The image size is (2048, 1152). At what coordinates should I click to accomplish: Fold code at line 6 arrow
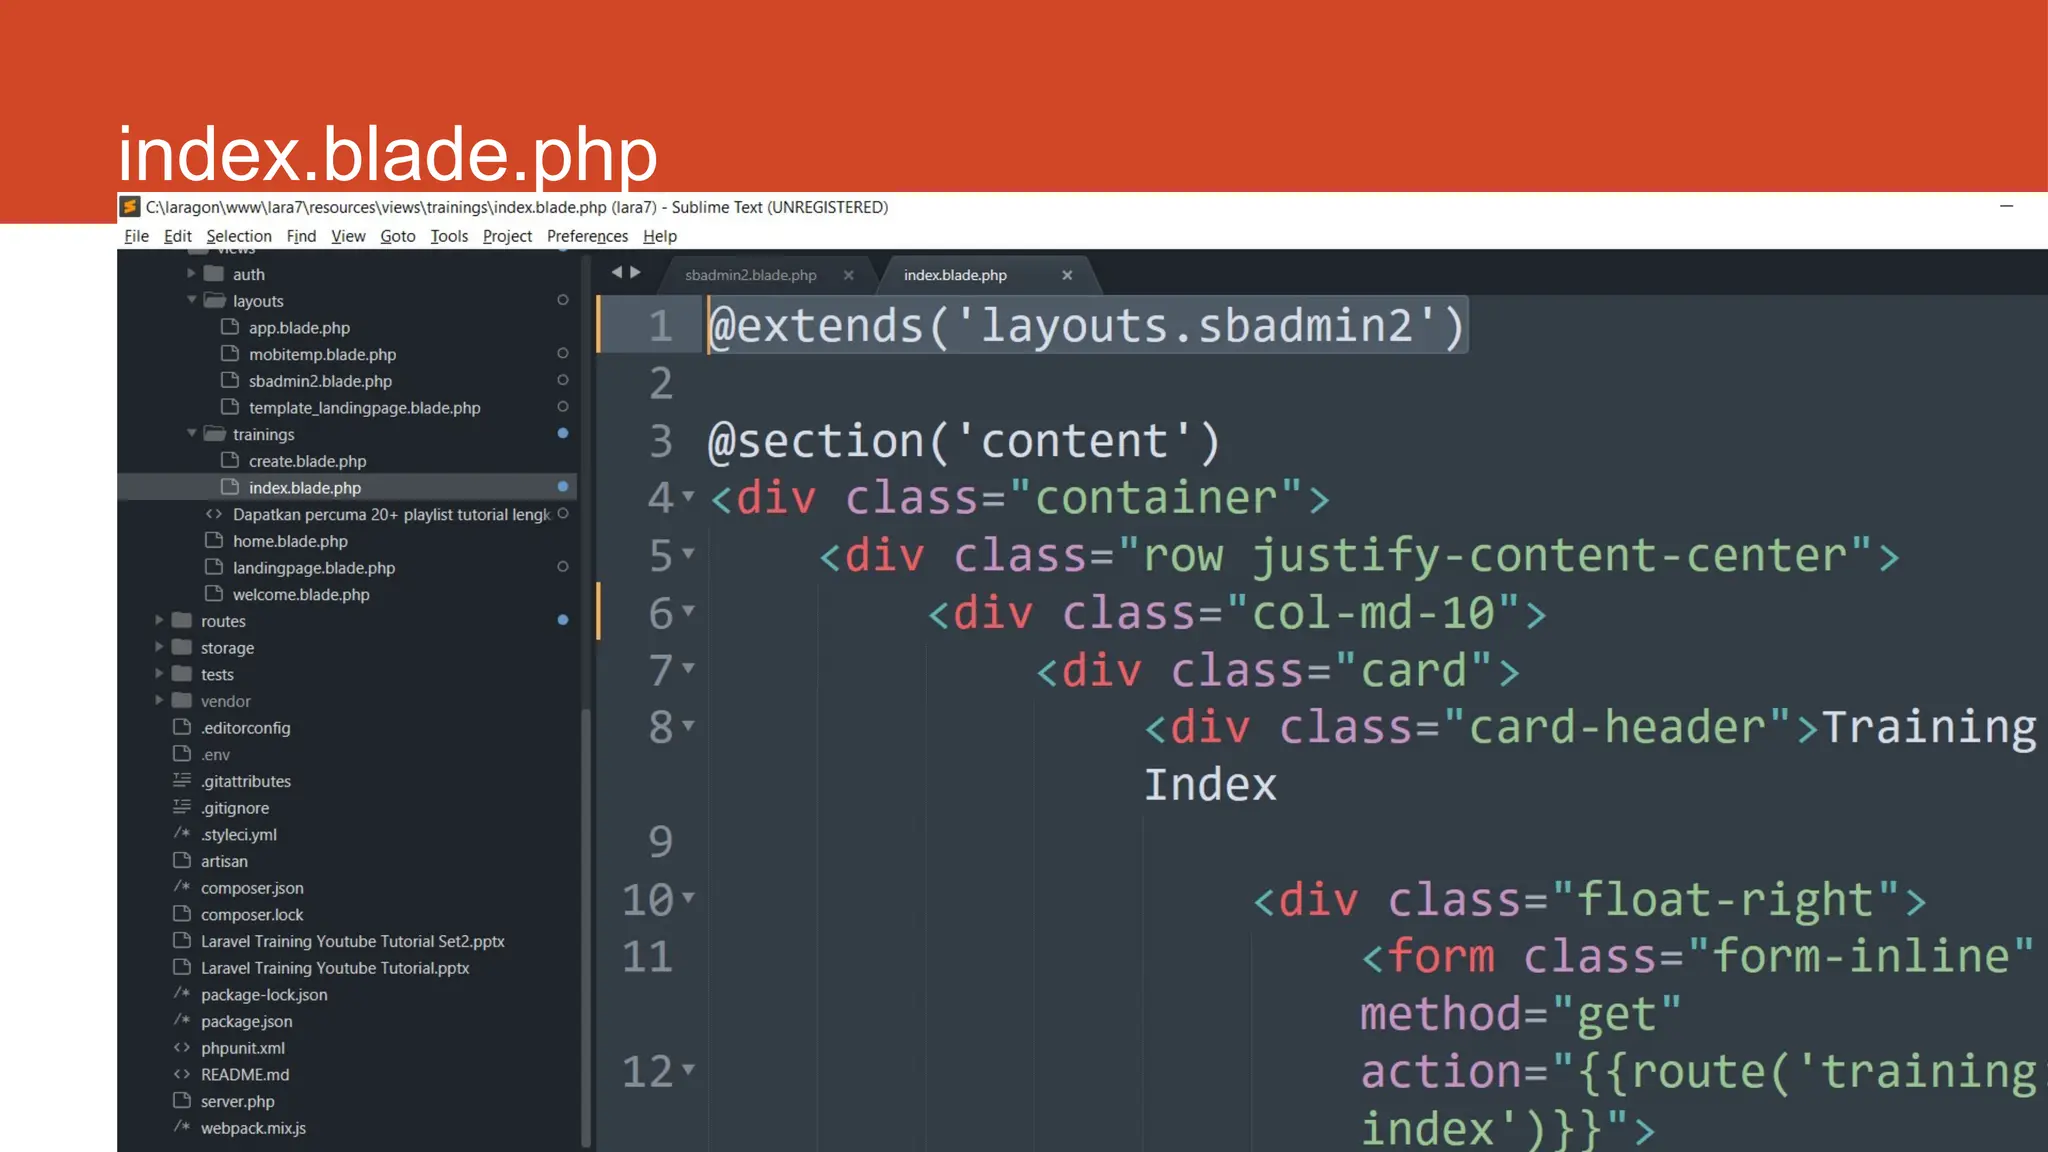point(688,610)
